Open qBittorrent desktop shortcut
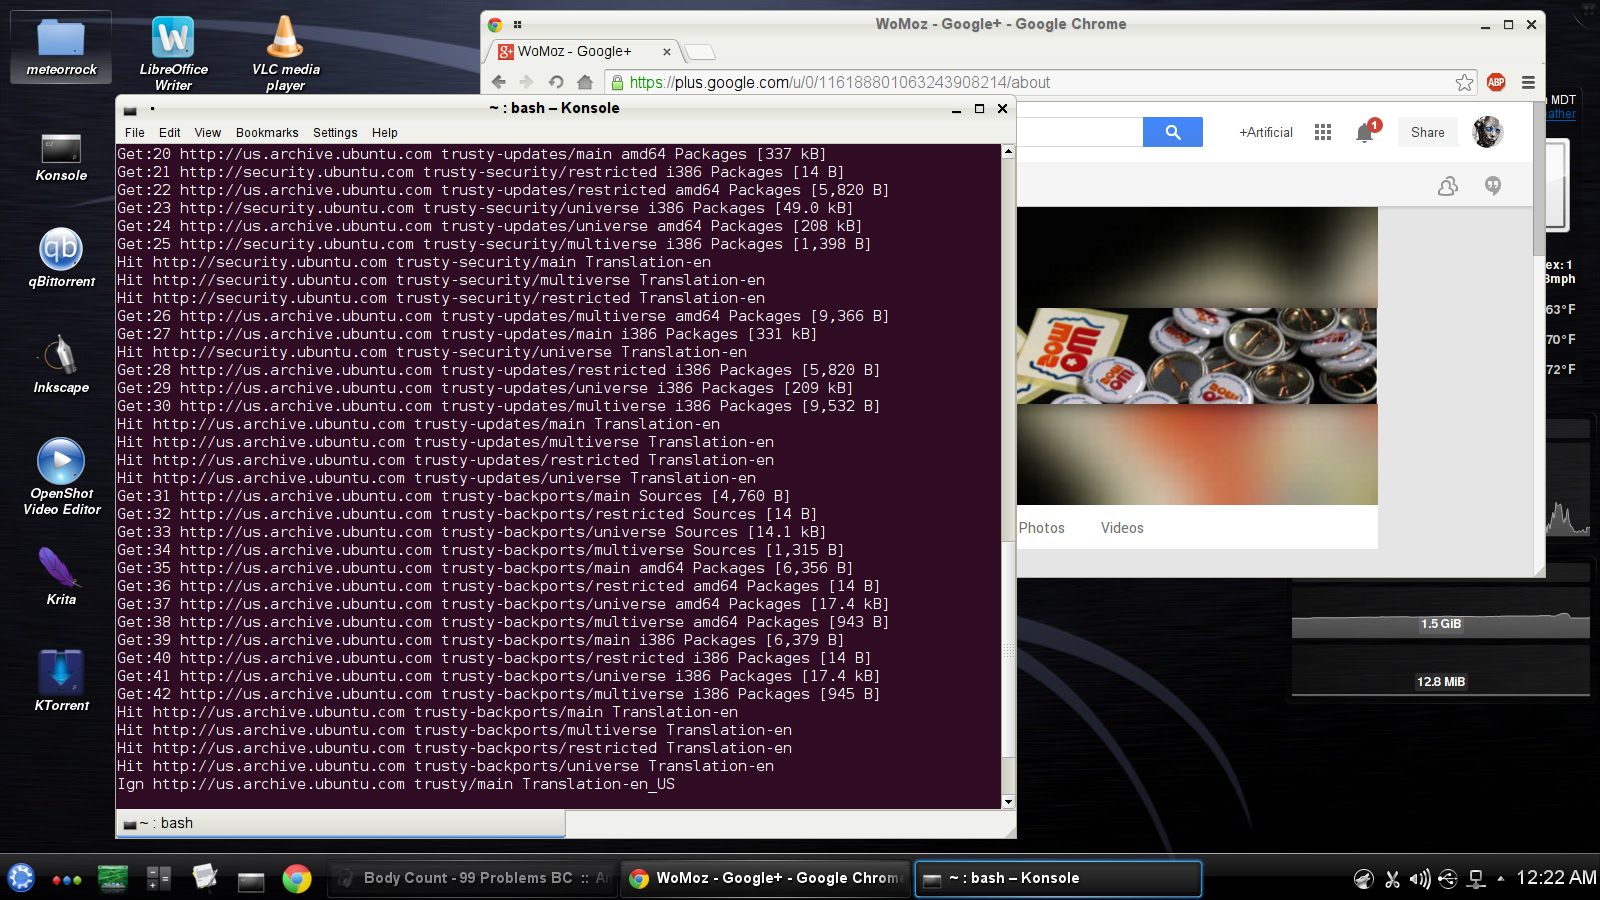 click(x=61, y=258)
